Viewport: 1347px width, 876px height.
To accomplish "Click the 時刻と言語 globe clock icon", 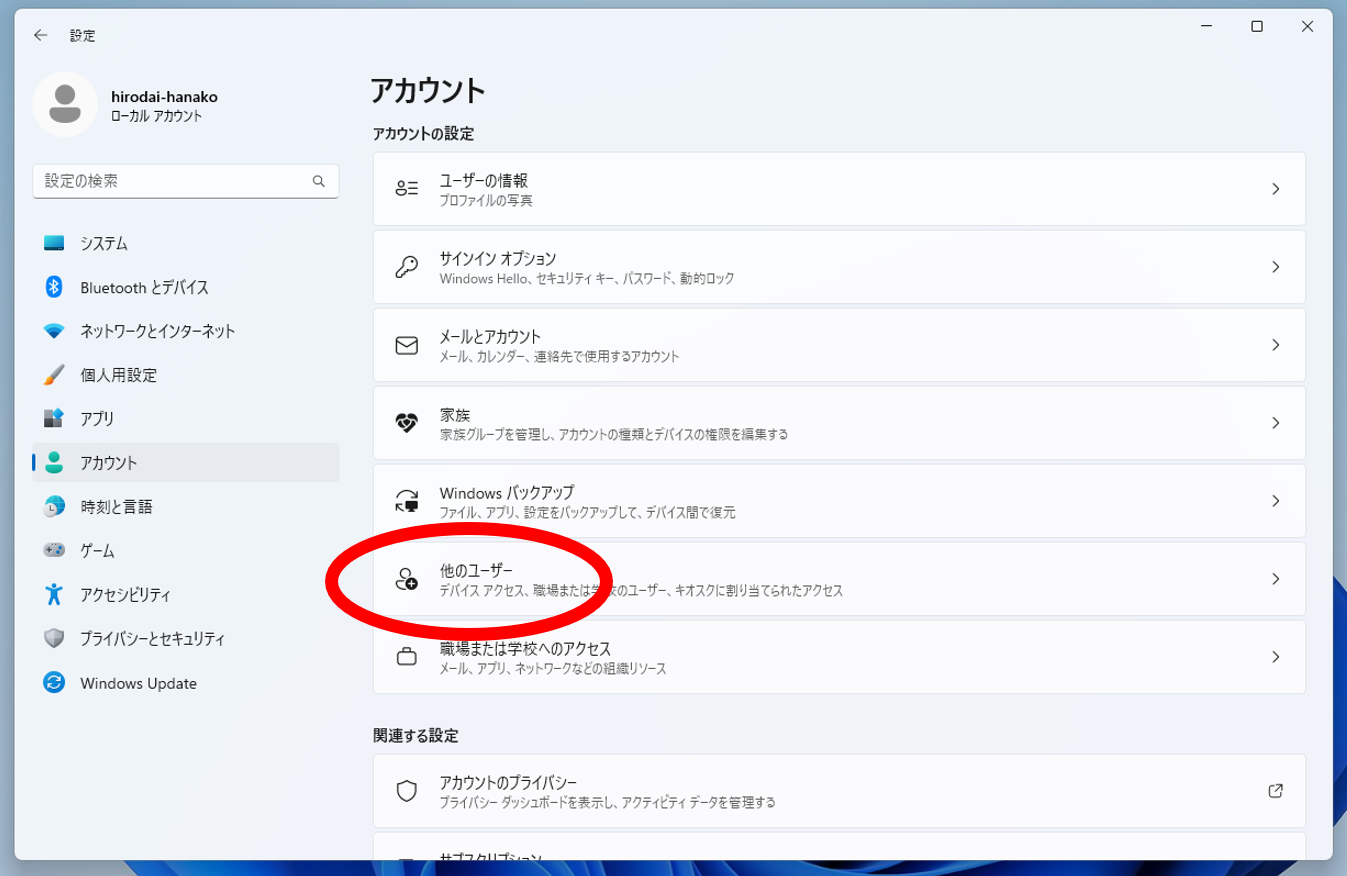I will point(54,507).
